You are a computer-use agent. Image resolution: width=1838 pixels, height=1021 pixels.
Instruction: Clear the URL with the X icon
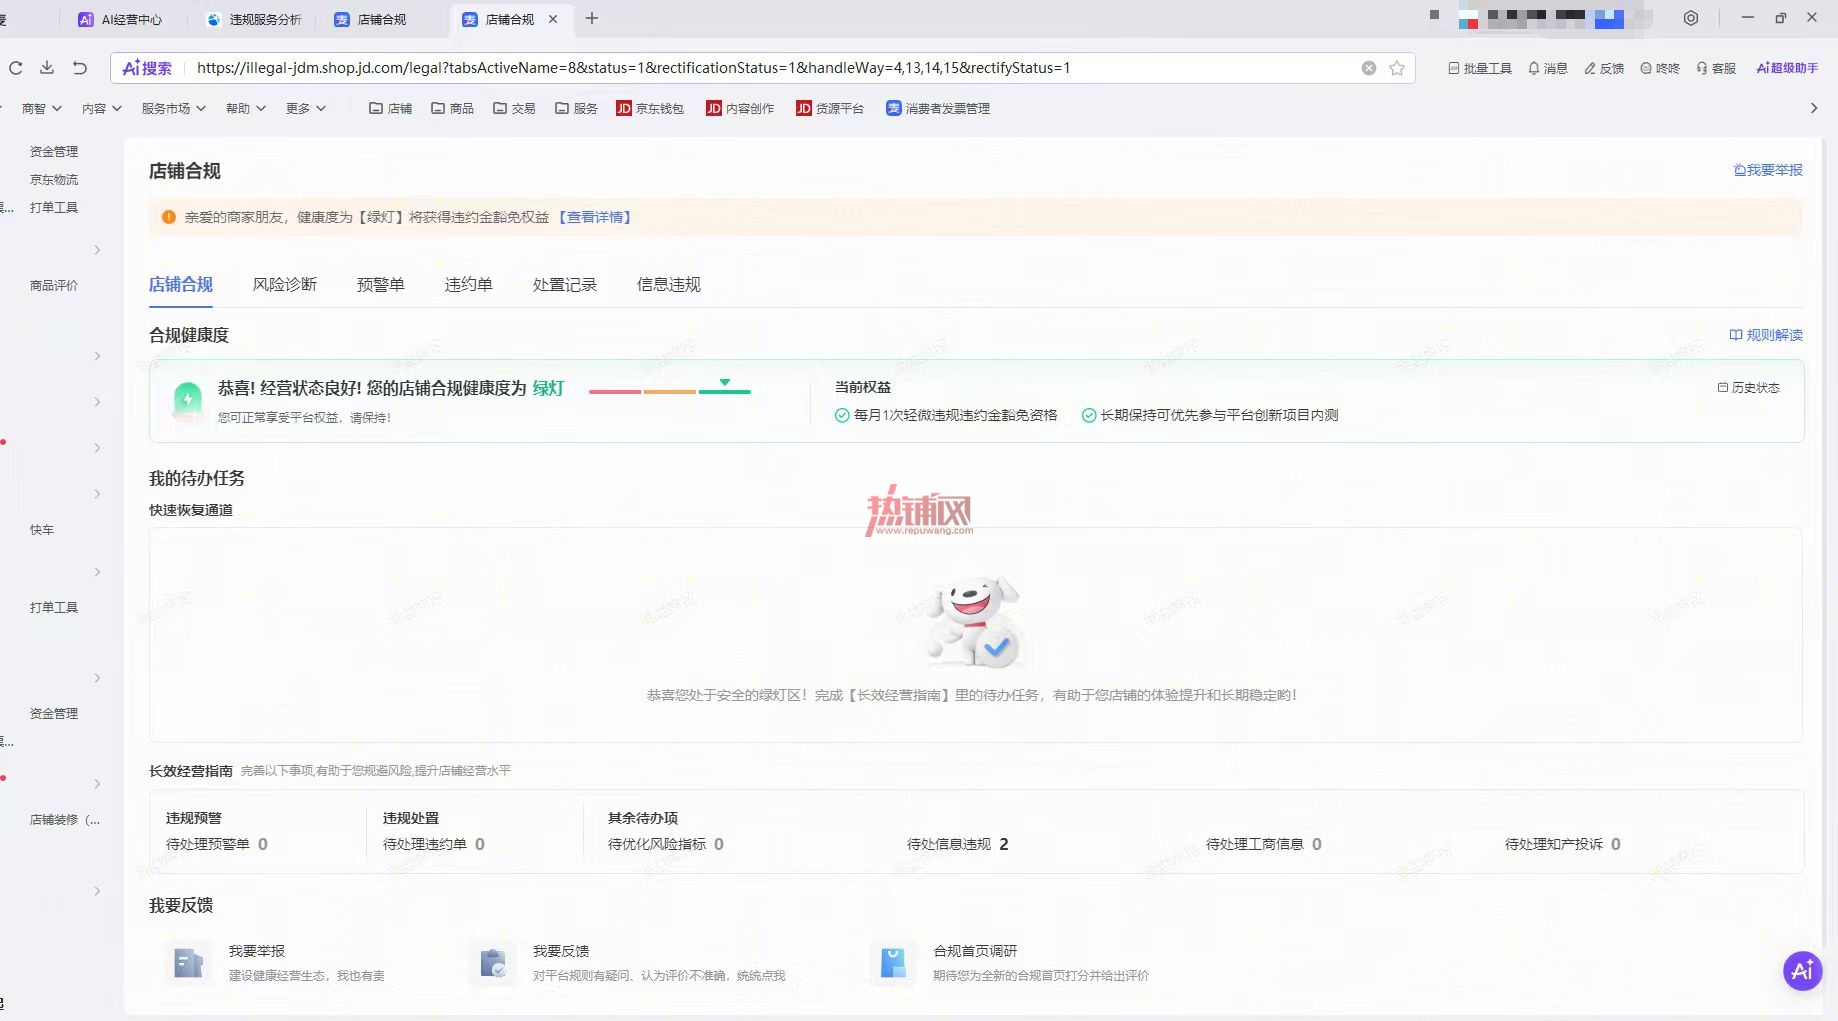[x=1369, y=68]
